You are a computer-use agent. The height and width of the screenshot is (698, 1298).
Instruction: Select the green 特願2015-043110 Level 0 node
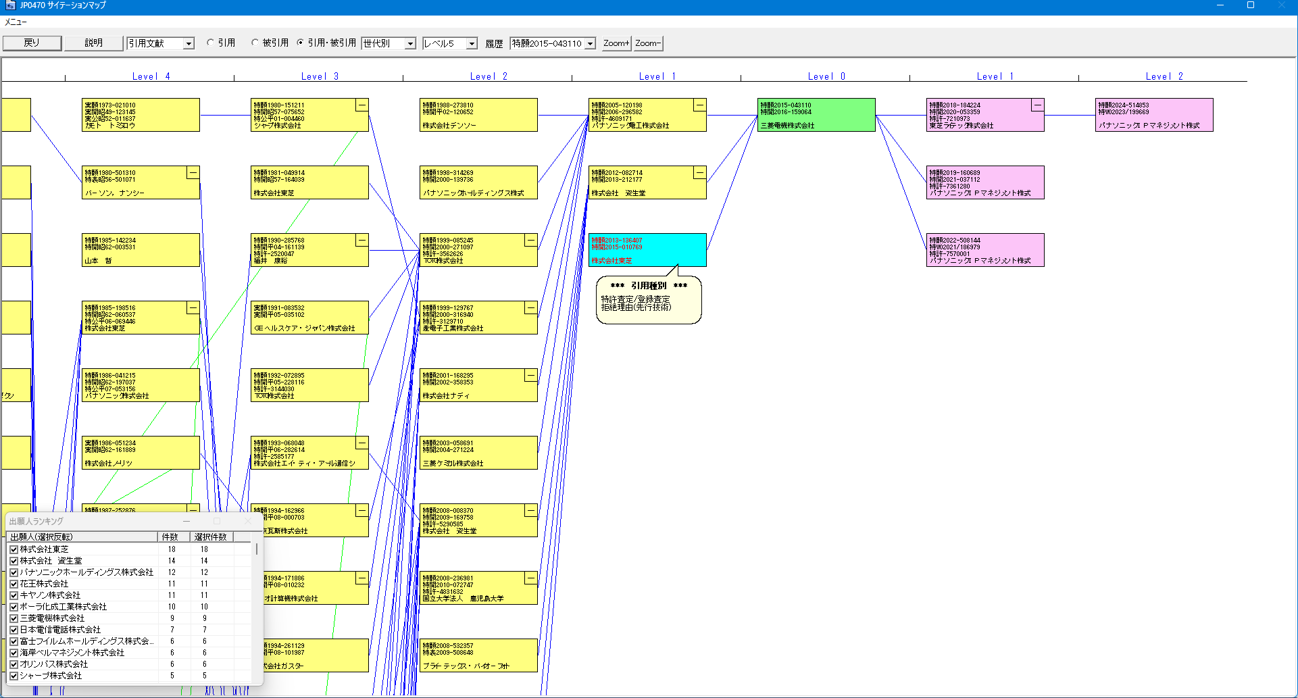[x=816, y=115]
